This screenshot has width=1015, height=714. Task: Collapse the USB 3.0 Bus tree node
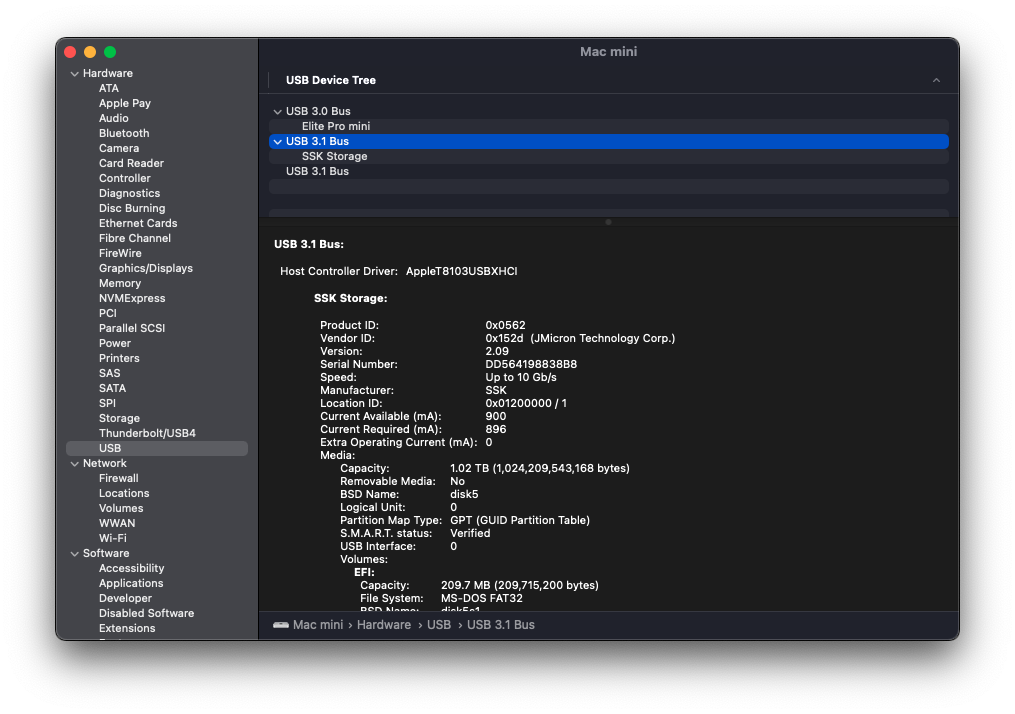click(x=278, y=112)
